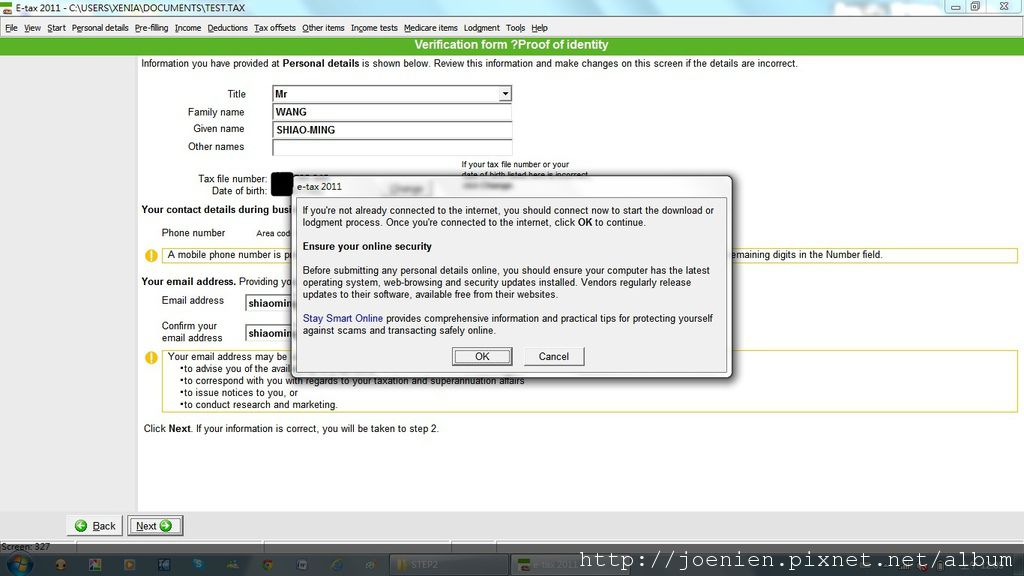Click the empty Other names field
This screenshot has width=1024, height=576.
[392, 147]
